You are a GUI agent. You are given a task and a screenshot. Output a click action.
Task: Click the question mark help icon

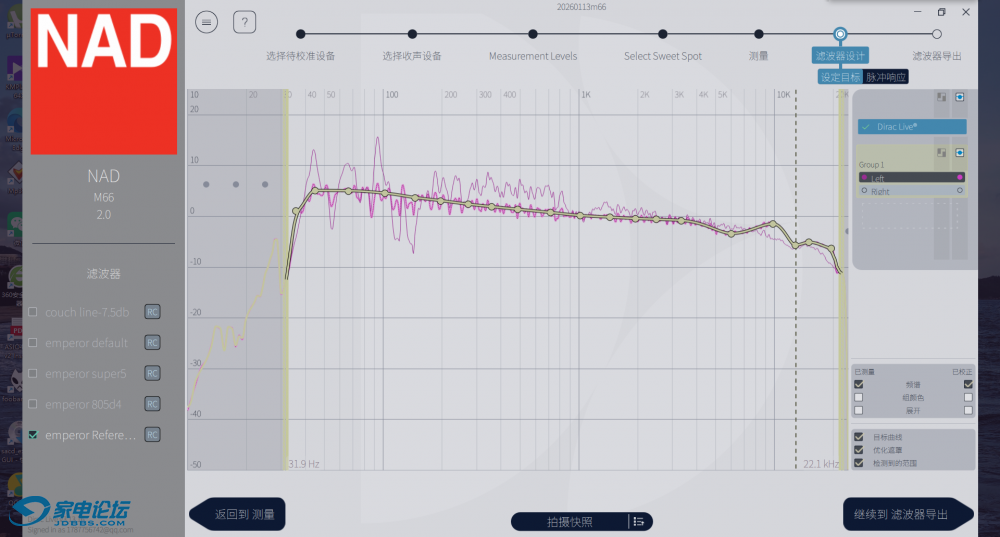(244, 22)
